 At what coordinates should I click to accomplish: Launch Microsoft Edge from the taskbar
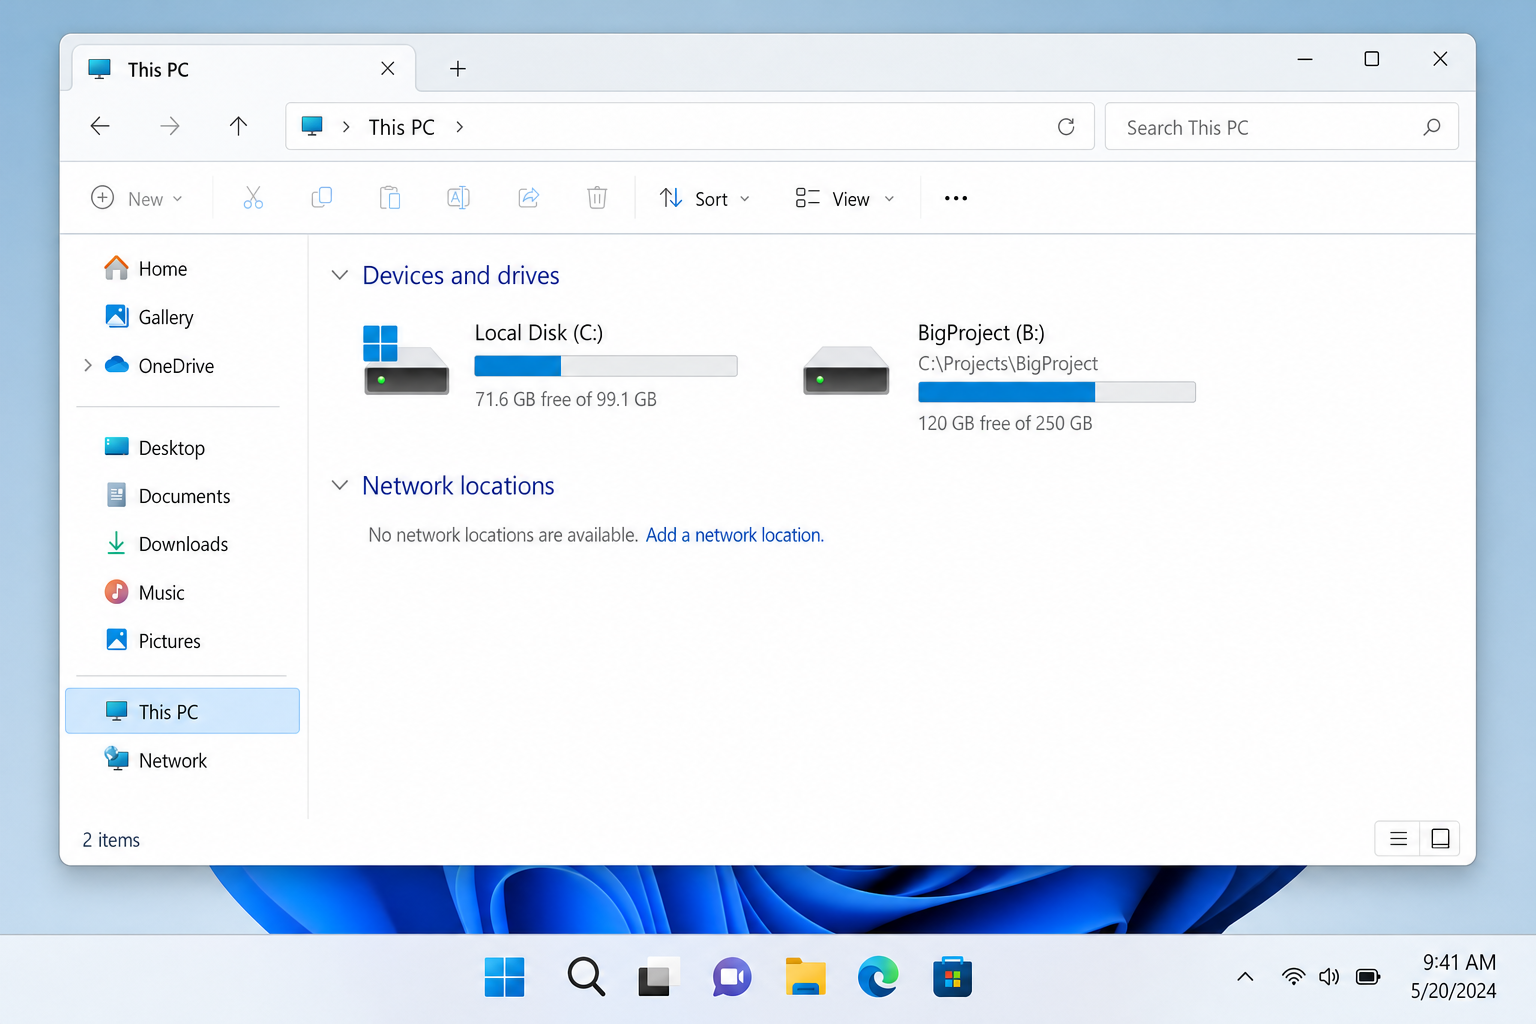tap(878, 977)
